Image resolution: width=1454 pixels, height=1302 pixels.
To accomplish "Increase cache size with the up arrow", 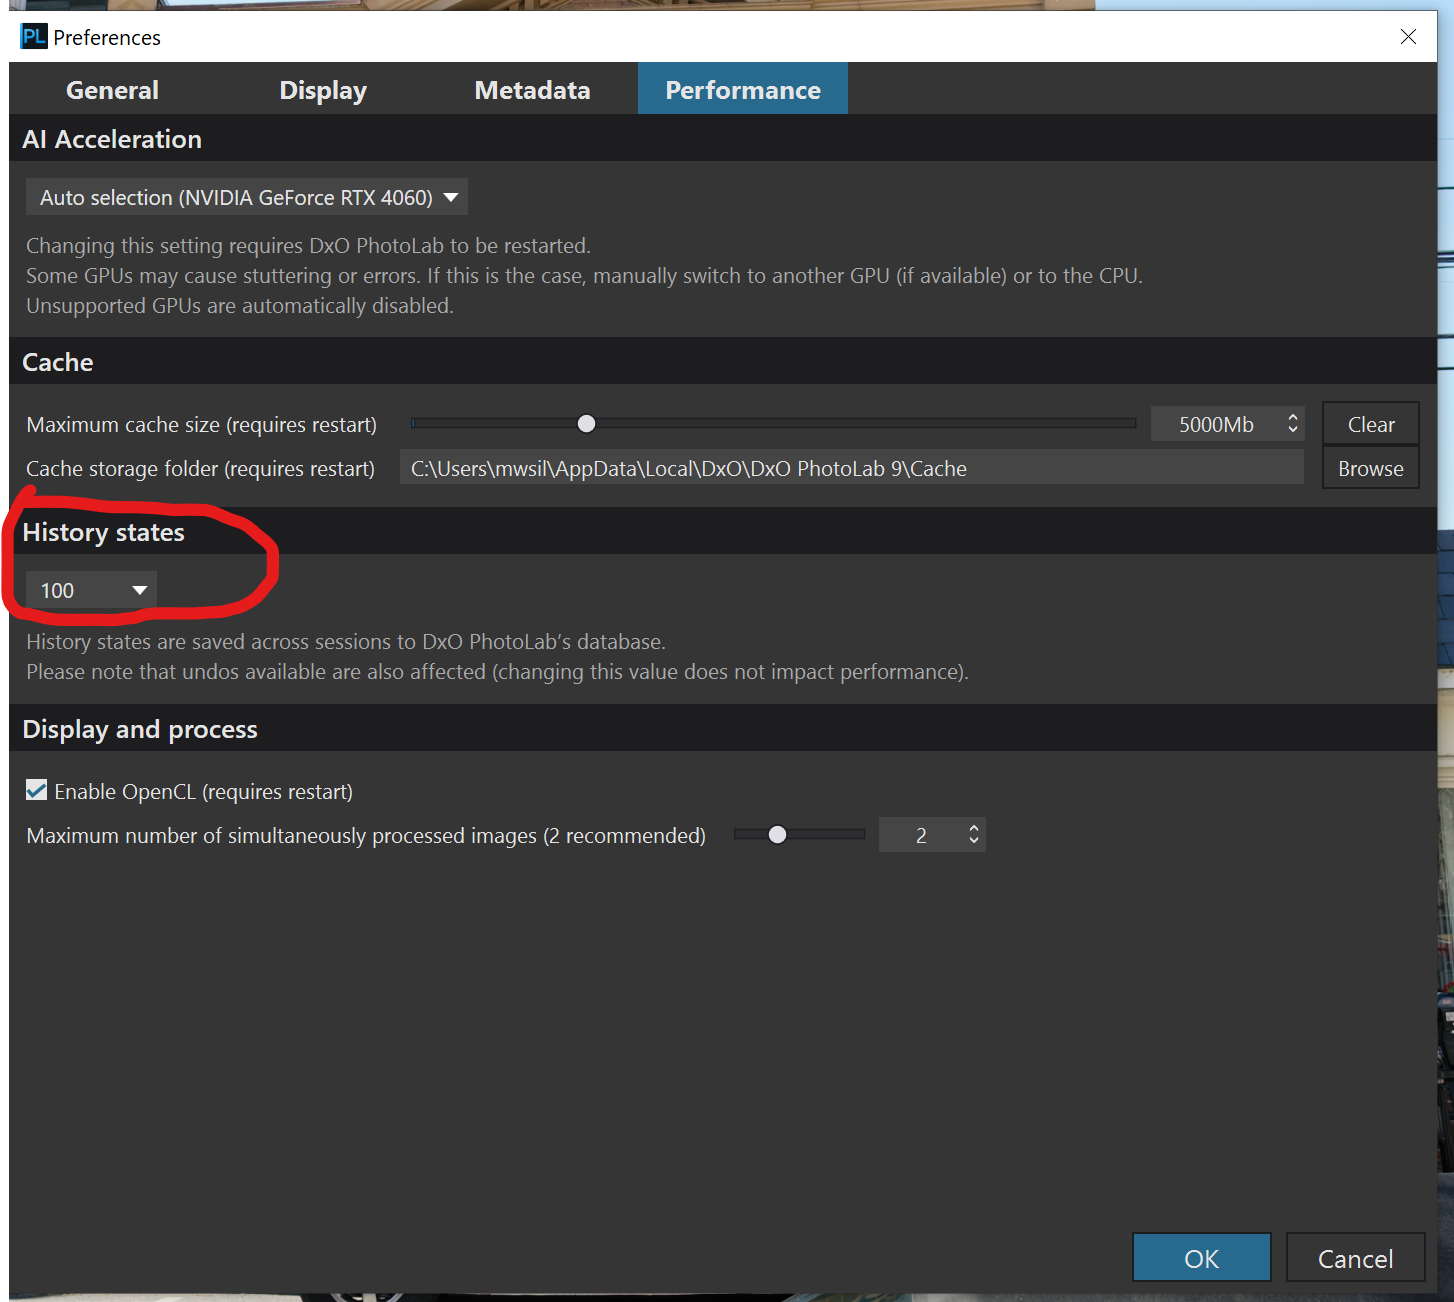I will click(x=1293, y=418).
